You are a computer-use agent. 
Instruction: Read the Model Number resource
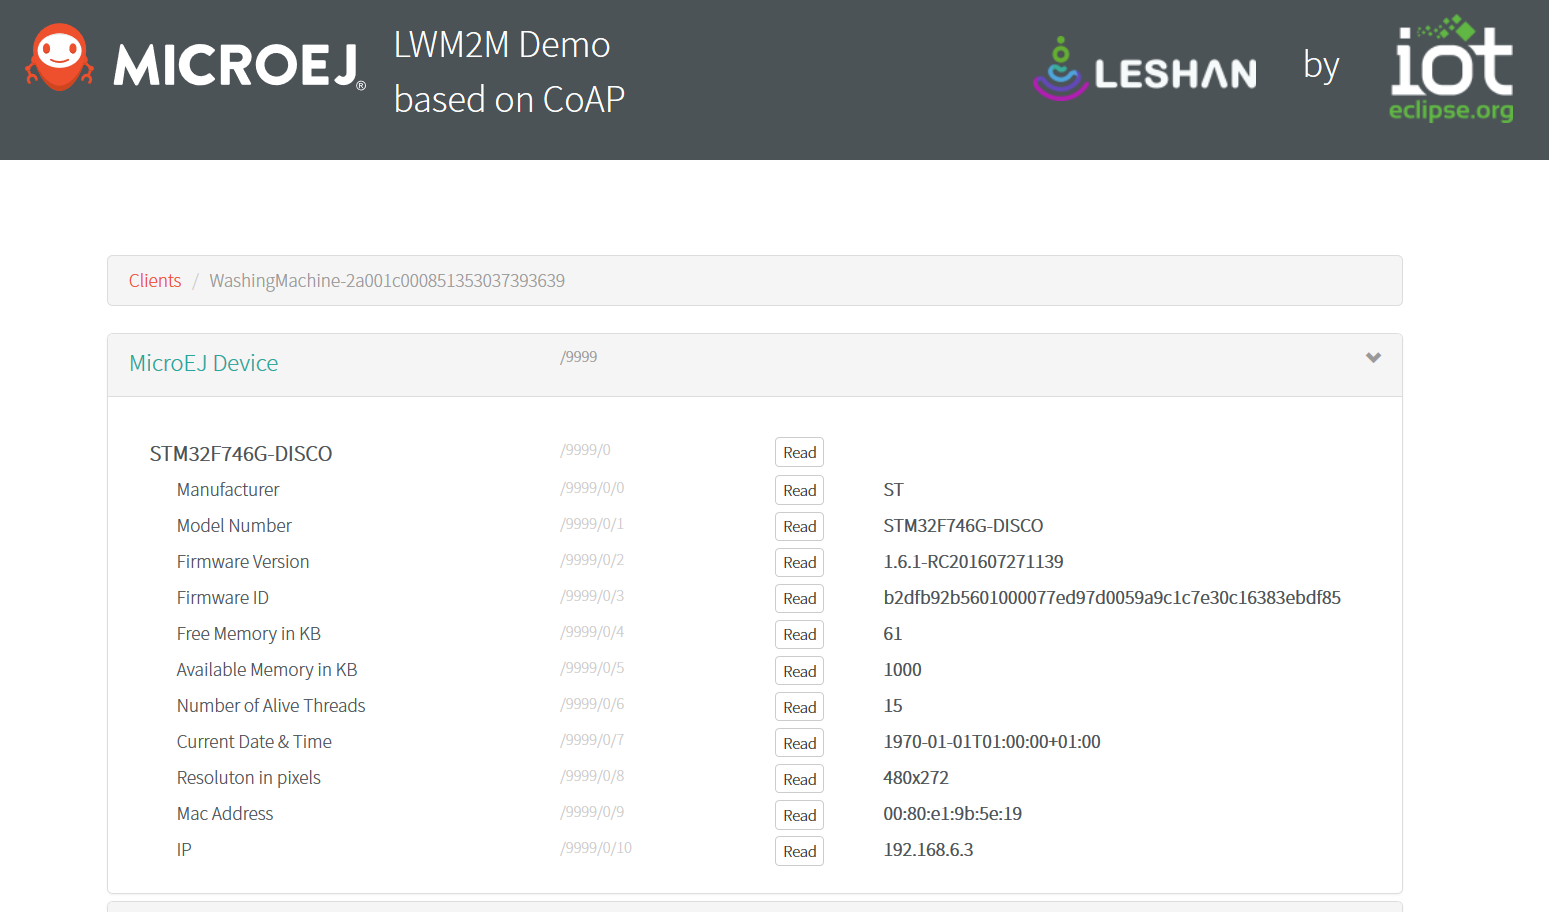point(799,526)
